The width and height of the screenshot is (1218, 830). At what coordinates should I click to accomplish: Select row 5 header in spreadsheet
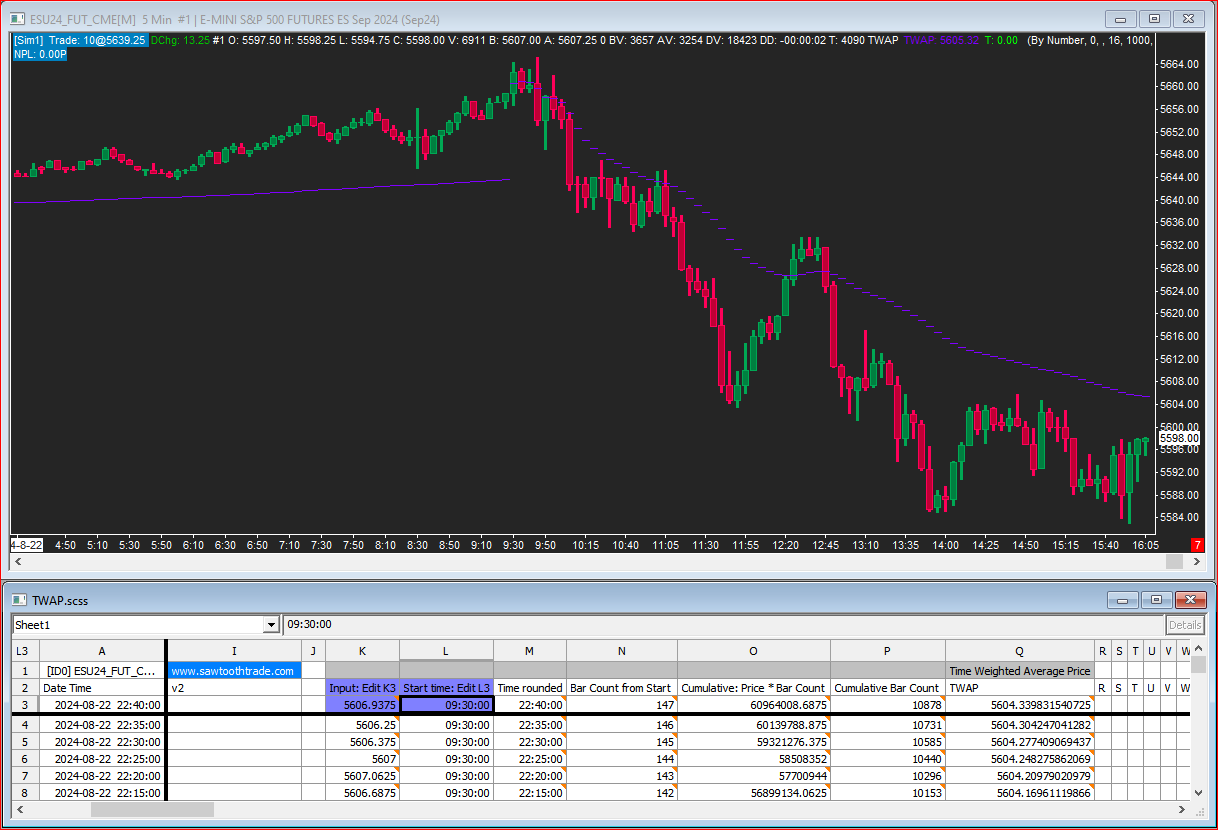23,742
